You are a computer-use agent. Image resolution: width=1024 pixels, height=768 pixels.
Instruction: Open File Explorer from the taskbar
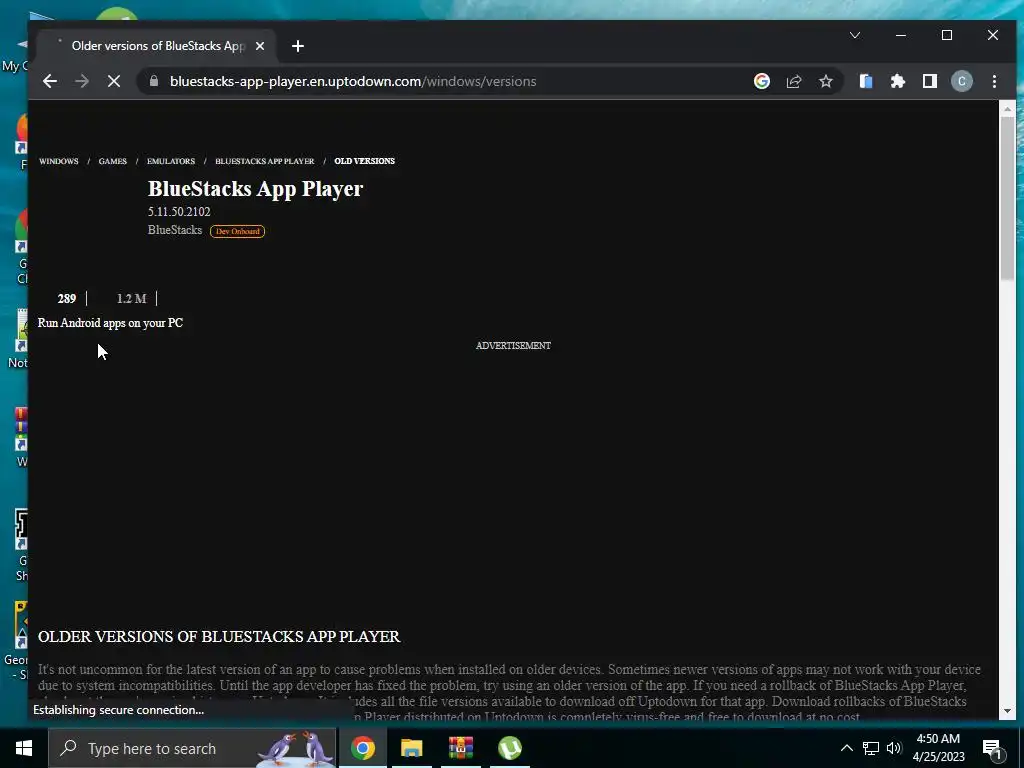(411, 748)
